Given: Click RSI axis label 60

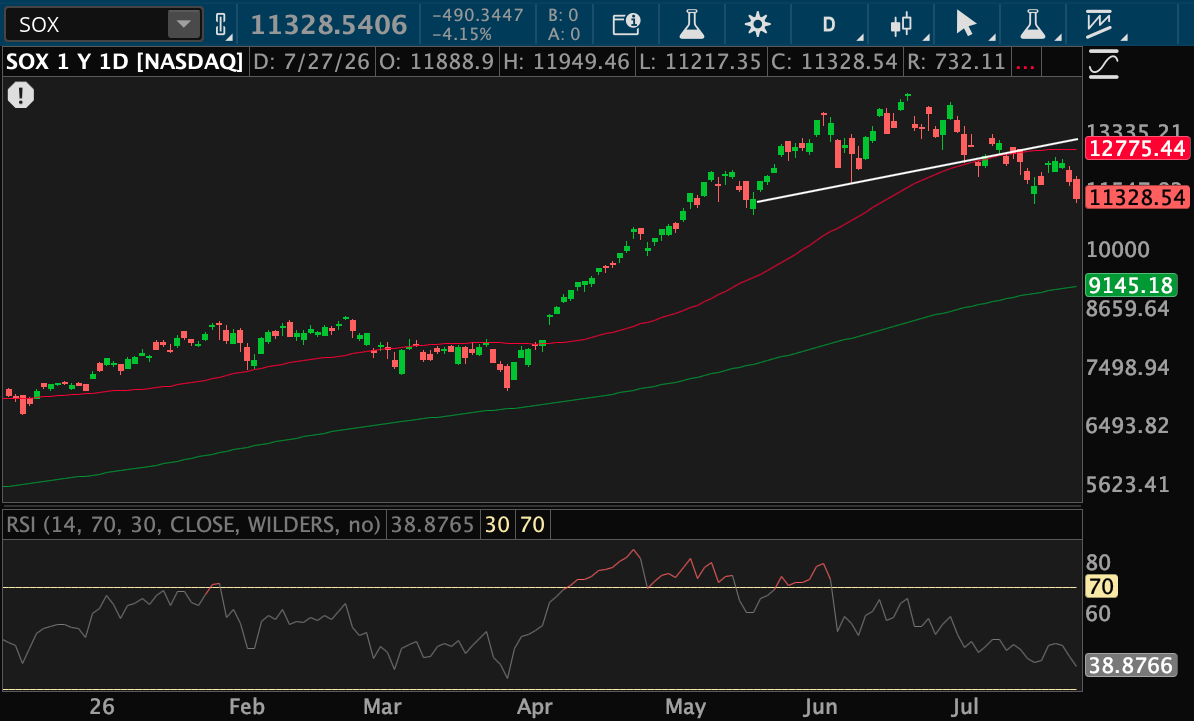Looking at the screenshot, I should point(1098,614).
